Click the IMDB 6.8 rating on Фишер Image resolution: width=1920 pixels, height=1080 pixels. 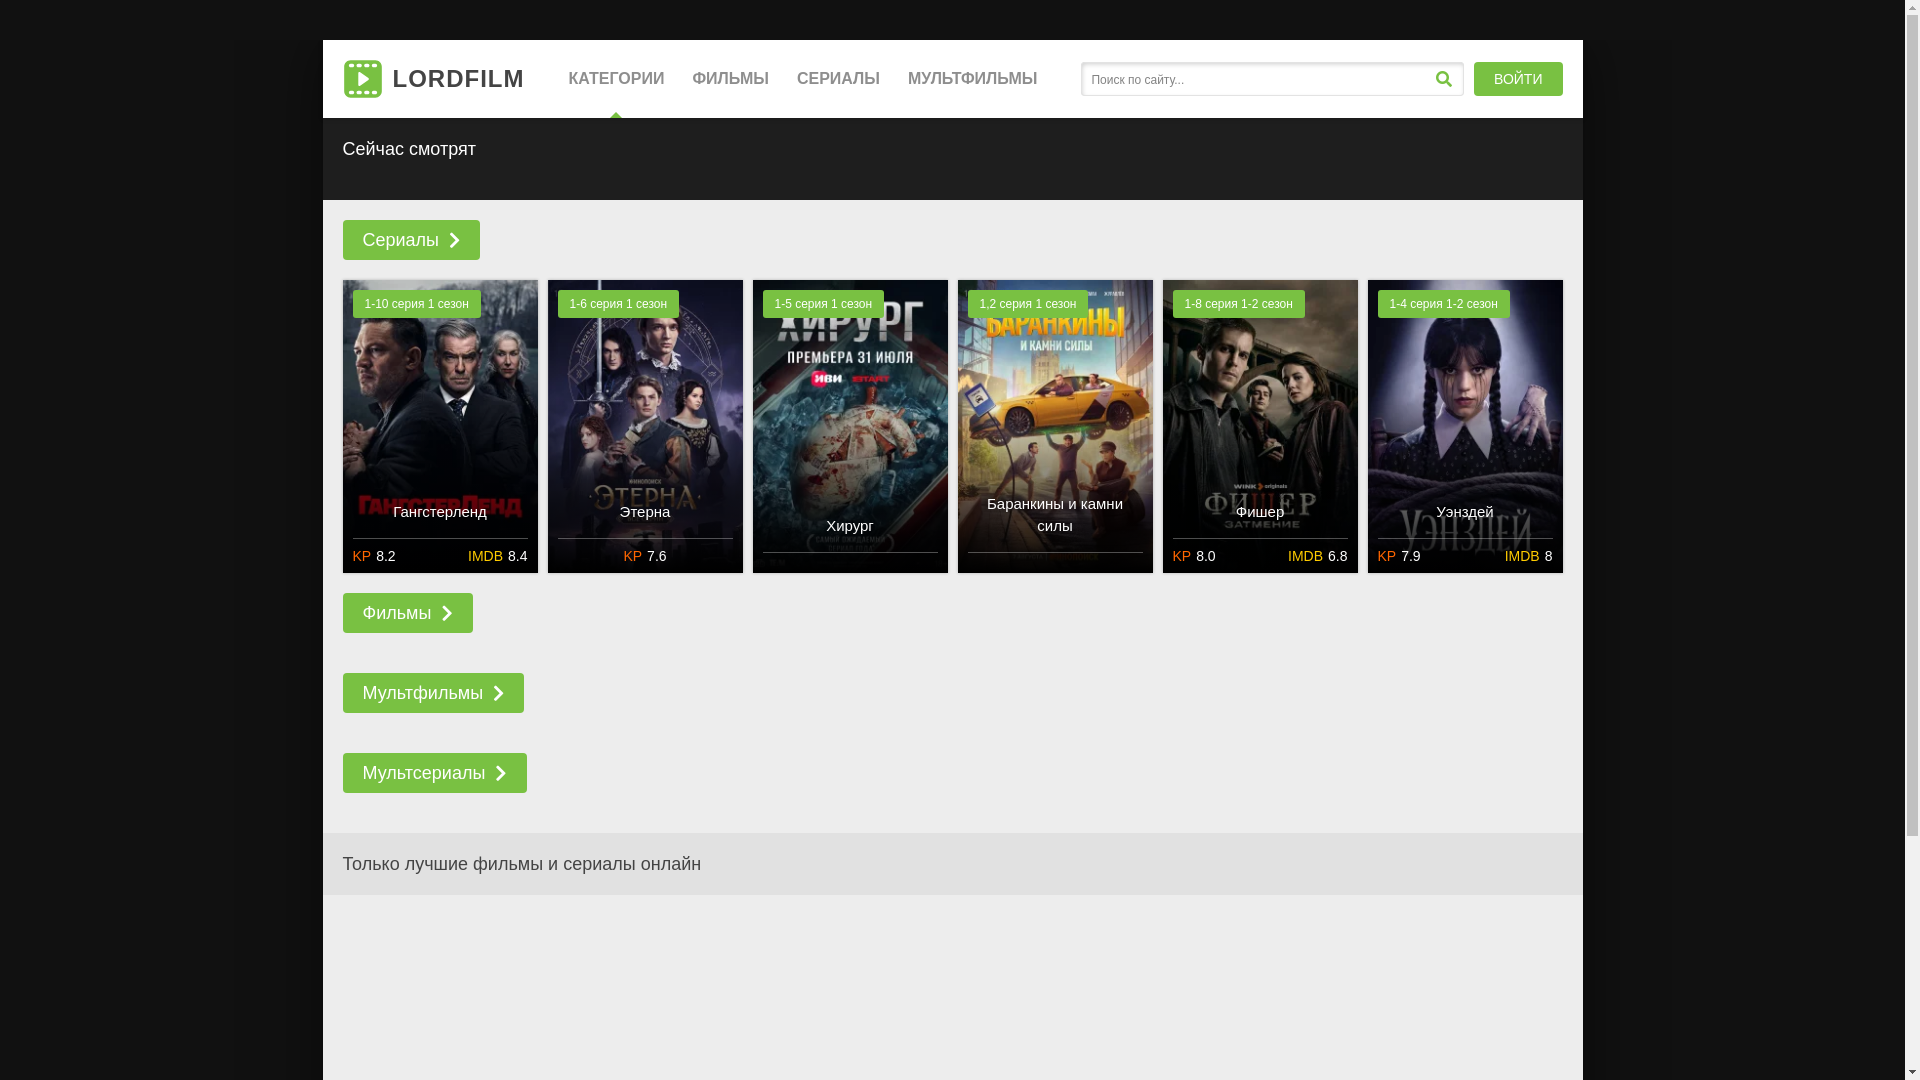coord(1317,556)
